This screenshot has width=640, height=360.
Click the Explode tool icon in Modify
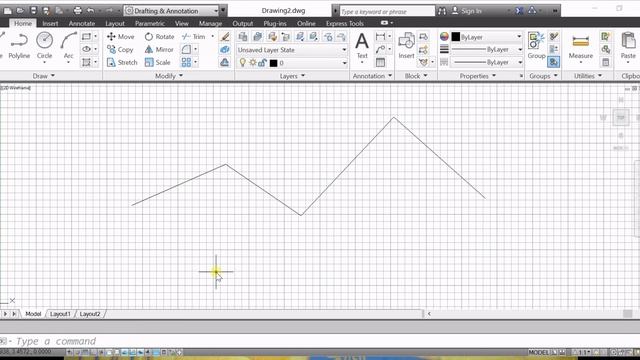pos(224,50)
